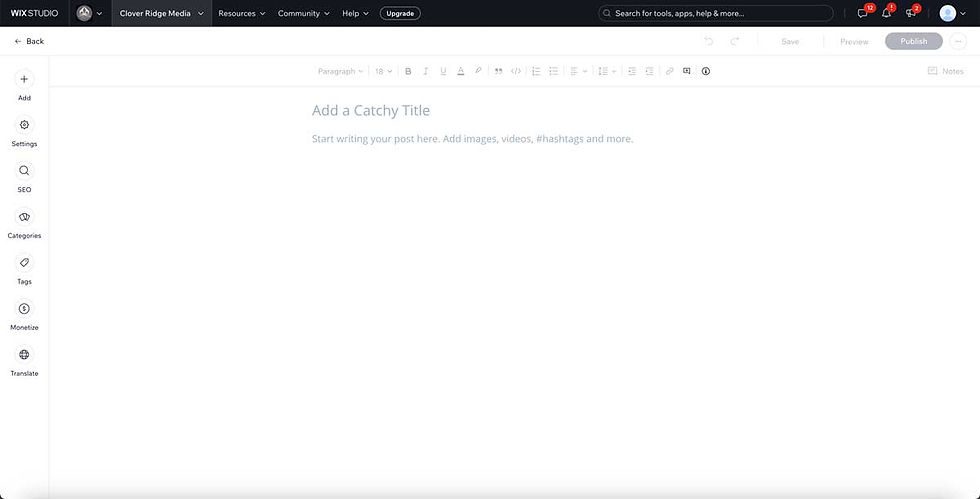Open the announcements megaphone icon
This screenshot has width=980, height=499.
pyautogui.click(x=911, y=13)
